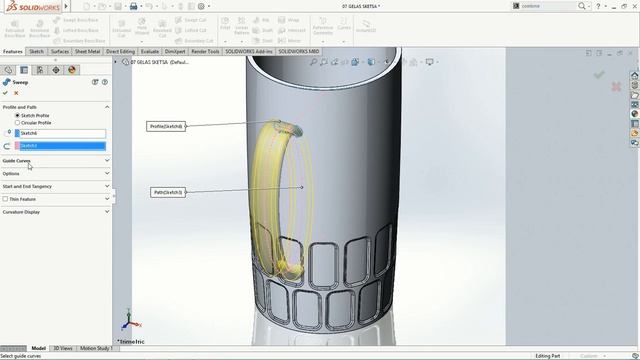Open SOLIDWORKS Resources home icon in task pane
This screenshot has height=360, width=640.
coord(635,76)
